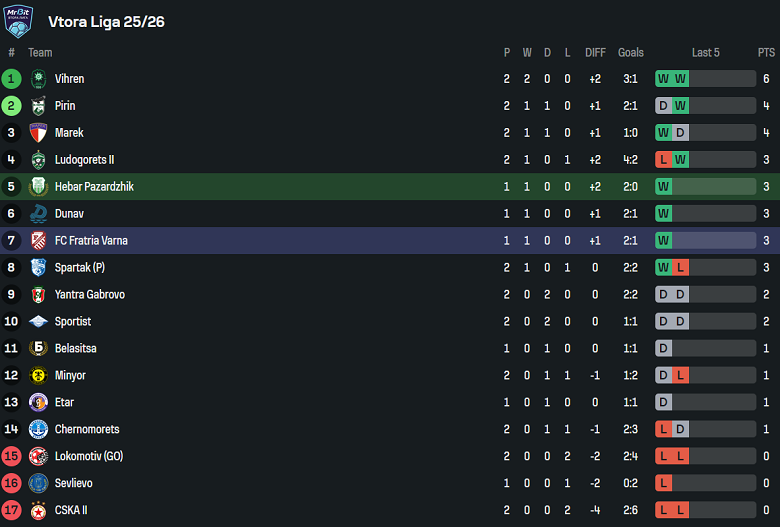Screen dimensions: 780x527
Task: Click the CSKA II red crest
Action: pos(38,510)
